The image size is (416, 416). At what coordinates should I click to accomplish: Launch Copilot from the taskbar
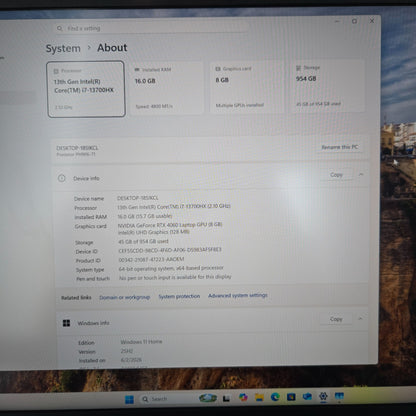(x=243, y=397)
